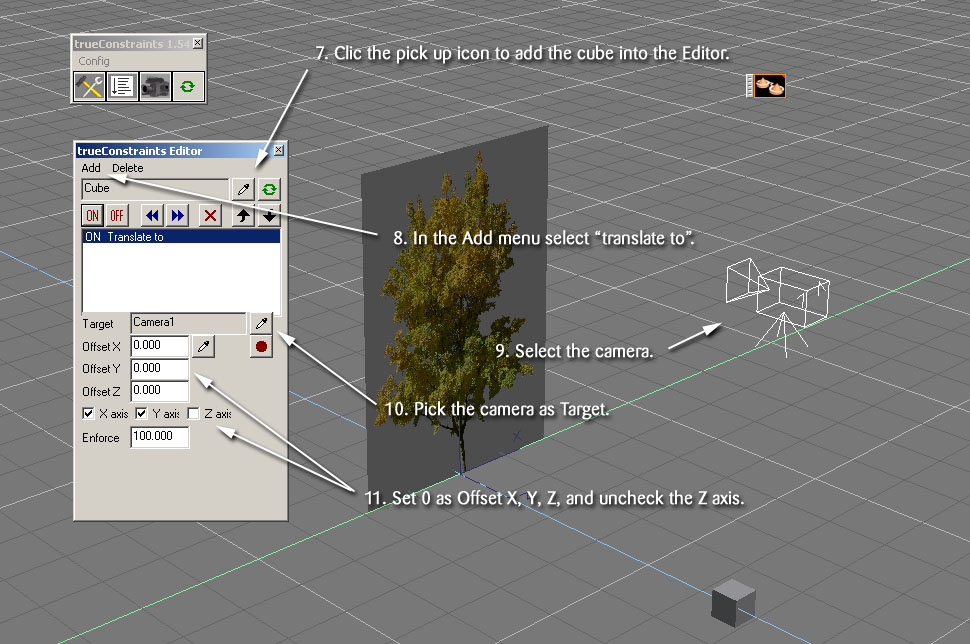This screenshot has width=970, height=644.
Task: Move constraint down with the down arrow
Action: coord(269,215)
